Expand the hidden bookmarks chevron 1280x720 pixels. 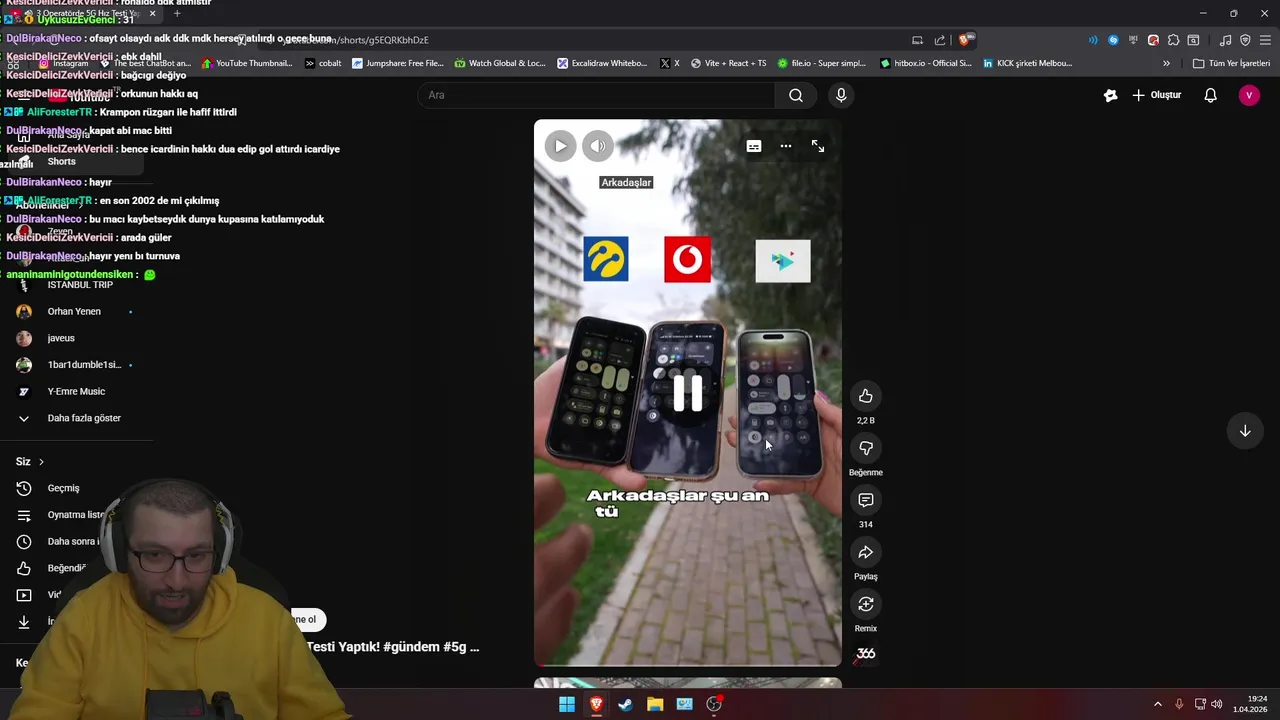pos(1166,63)
